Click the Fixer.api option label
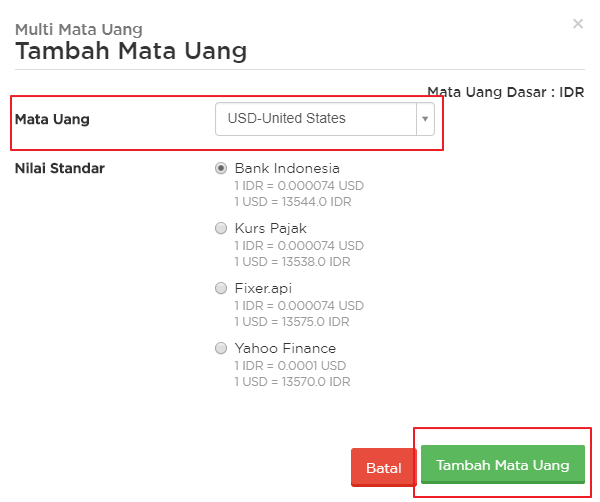Image resolution: width=600 pixels, height=502 pixels. (x=263, y=288)
